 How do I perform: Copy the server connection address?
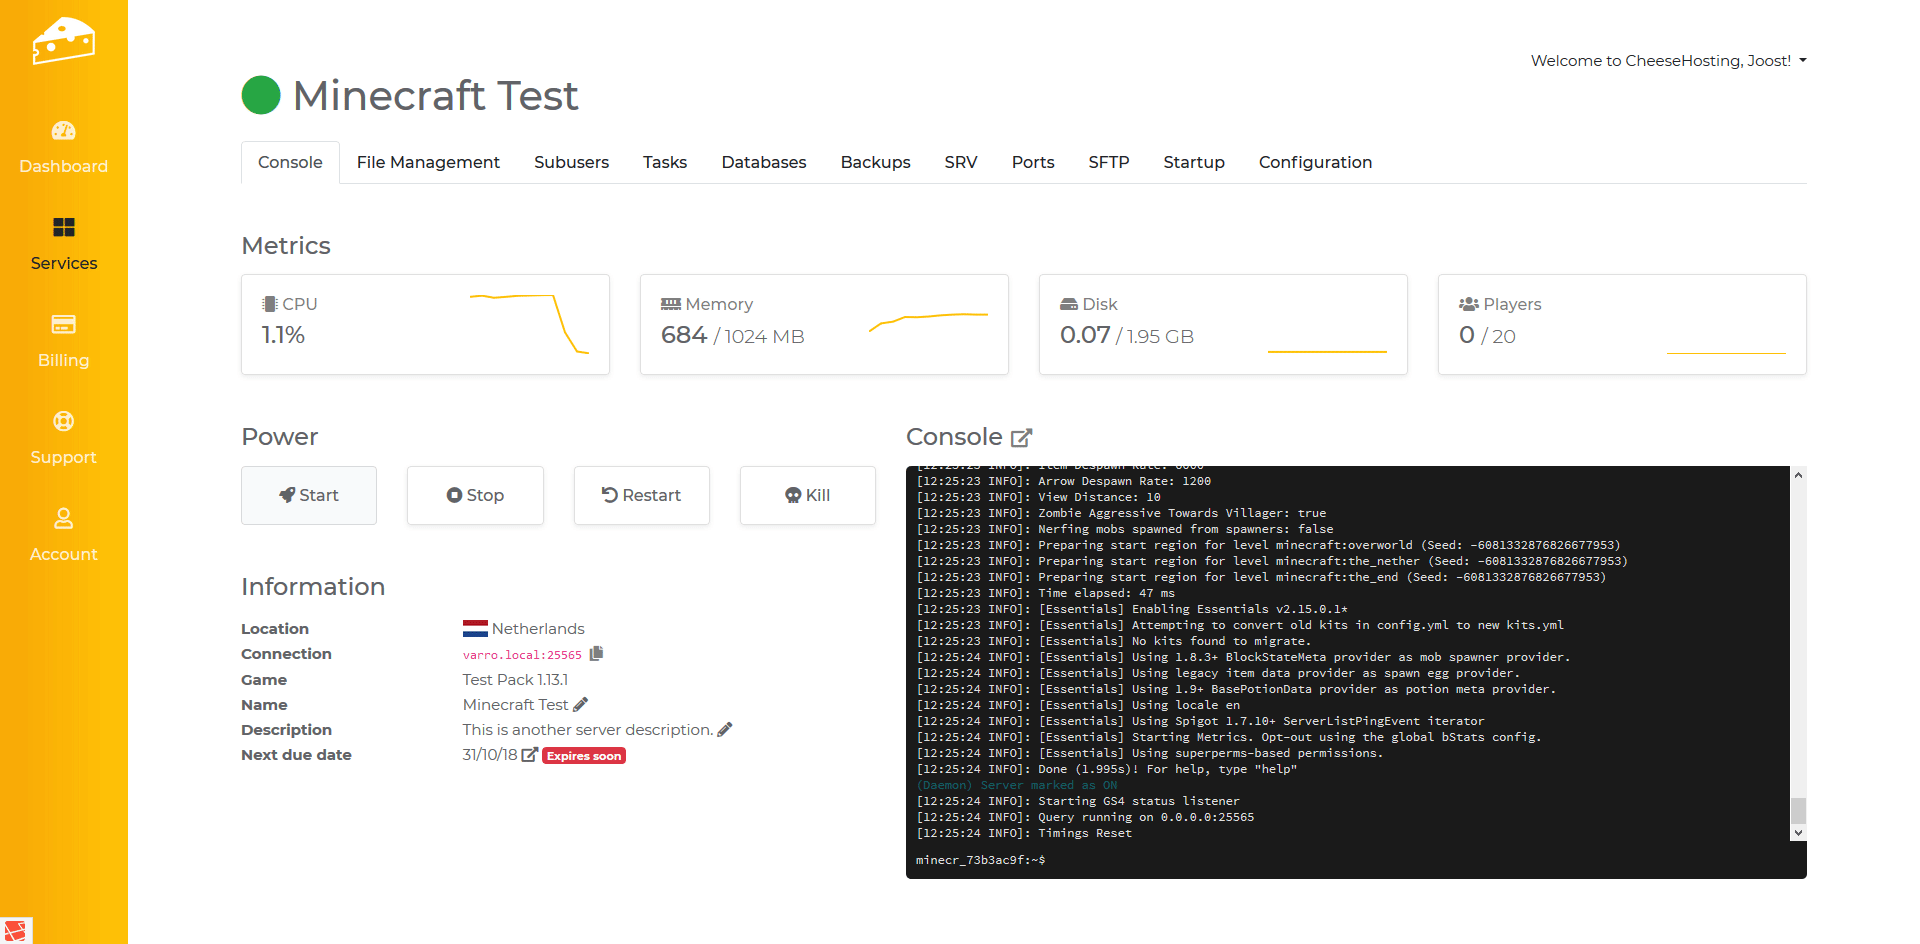(597, 654)
